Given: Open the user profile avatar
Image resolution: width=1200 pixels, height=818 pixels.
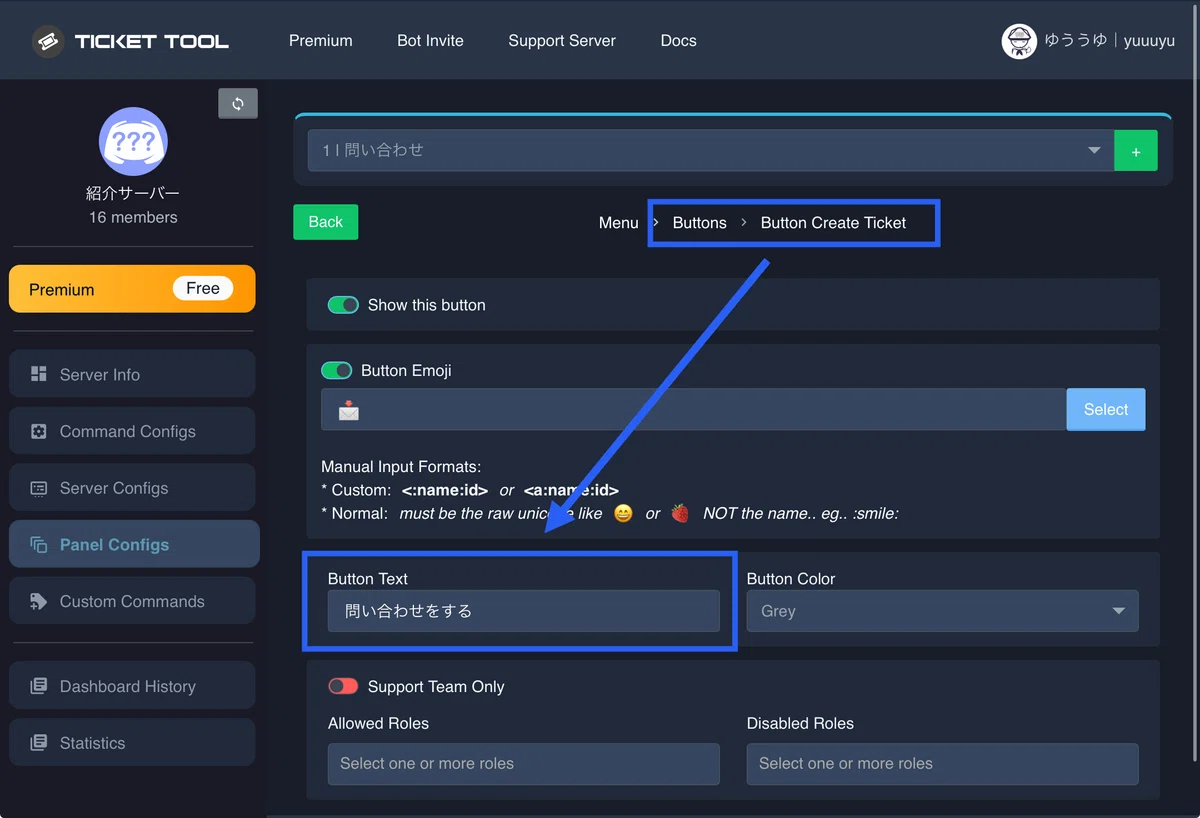Looking at the screenshot, I should pyautogui.click(x=1019, y=41).
